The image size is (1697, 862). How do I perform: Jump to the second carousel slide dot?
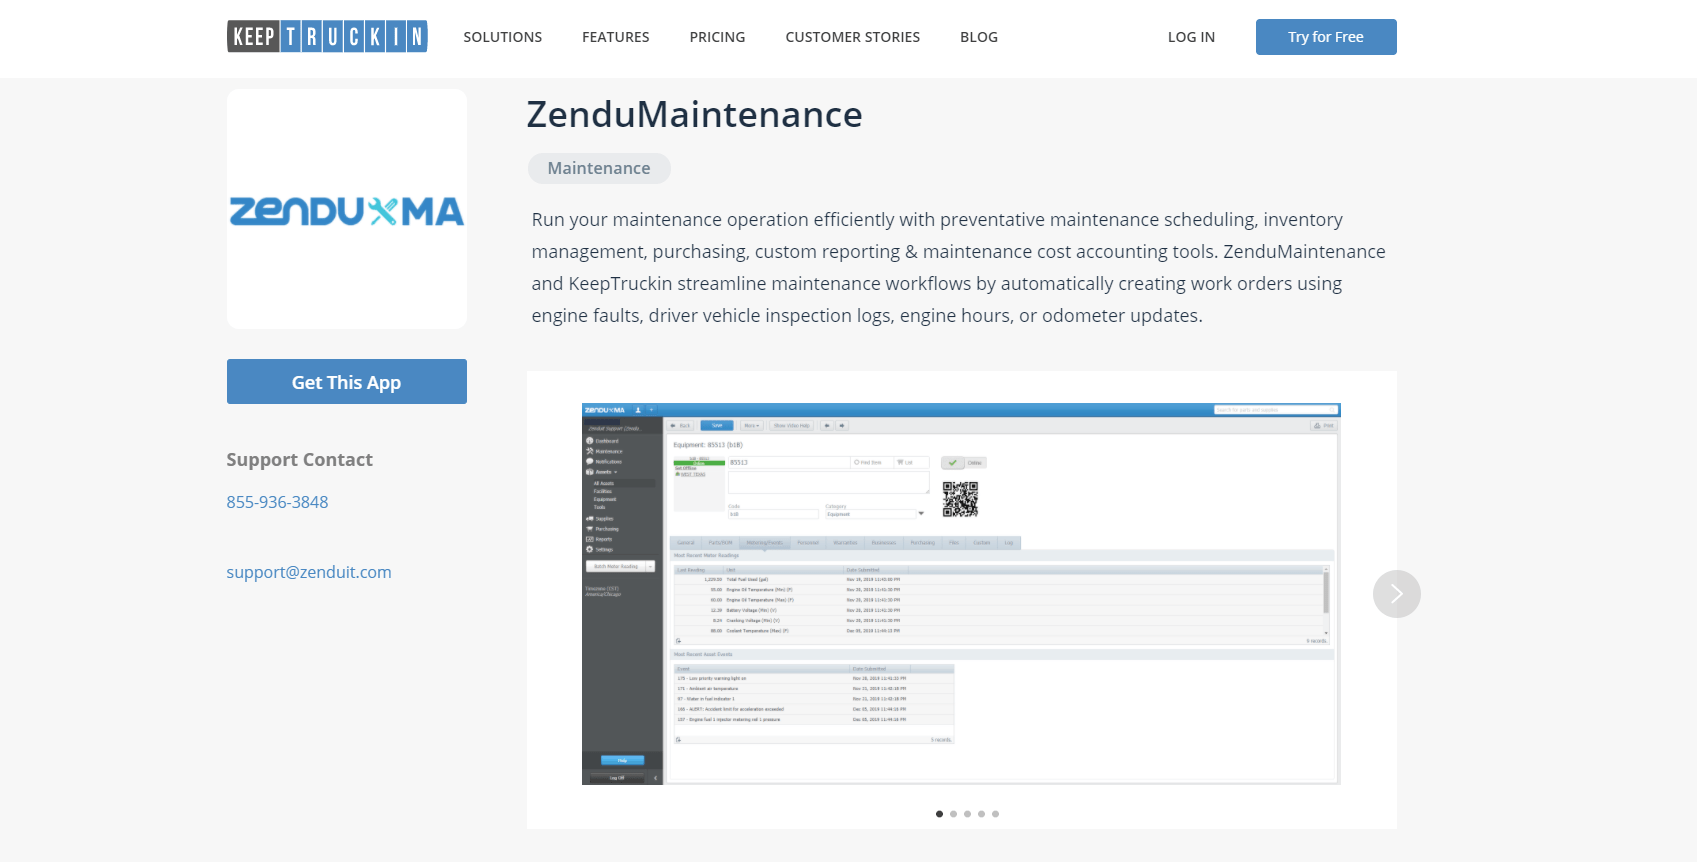pyautogui.click(x=953, y=814)
